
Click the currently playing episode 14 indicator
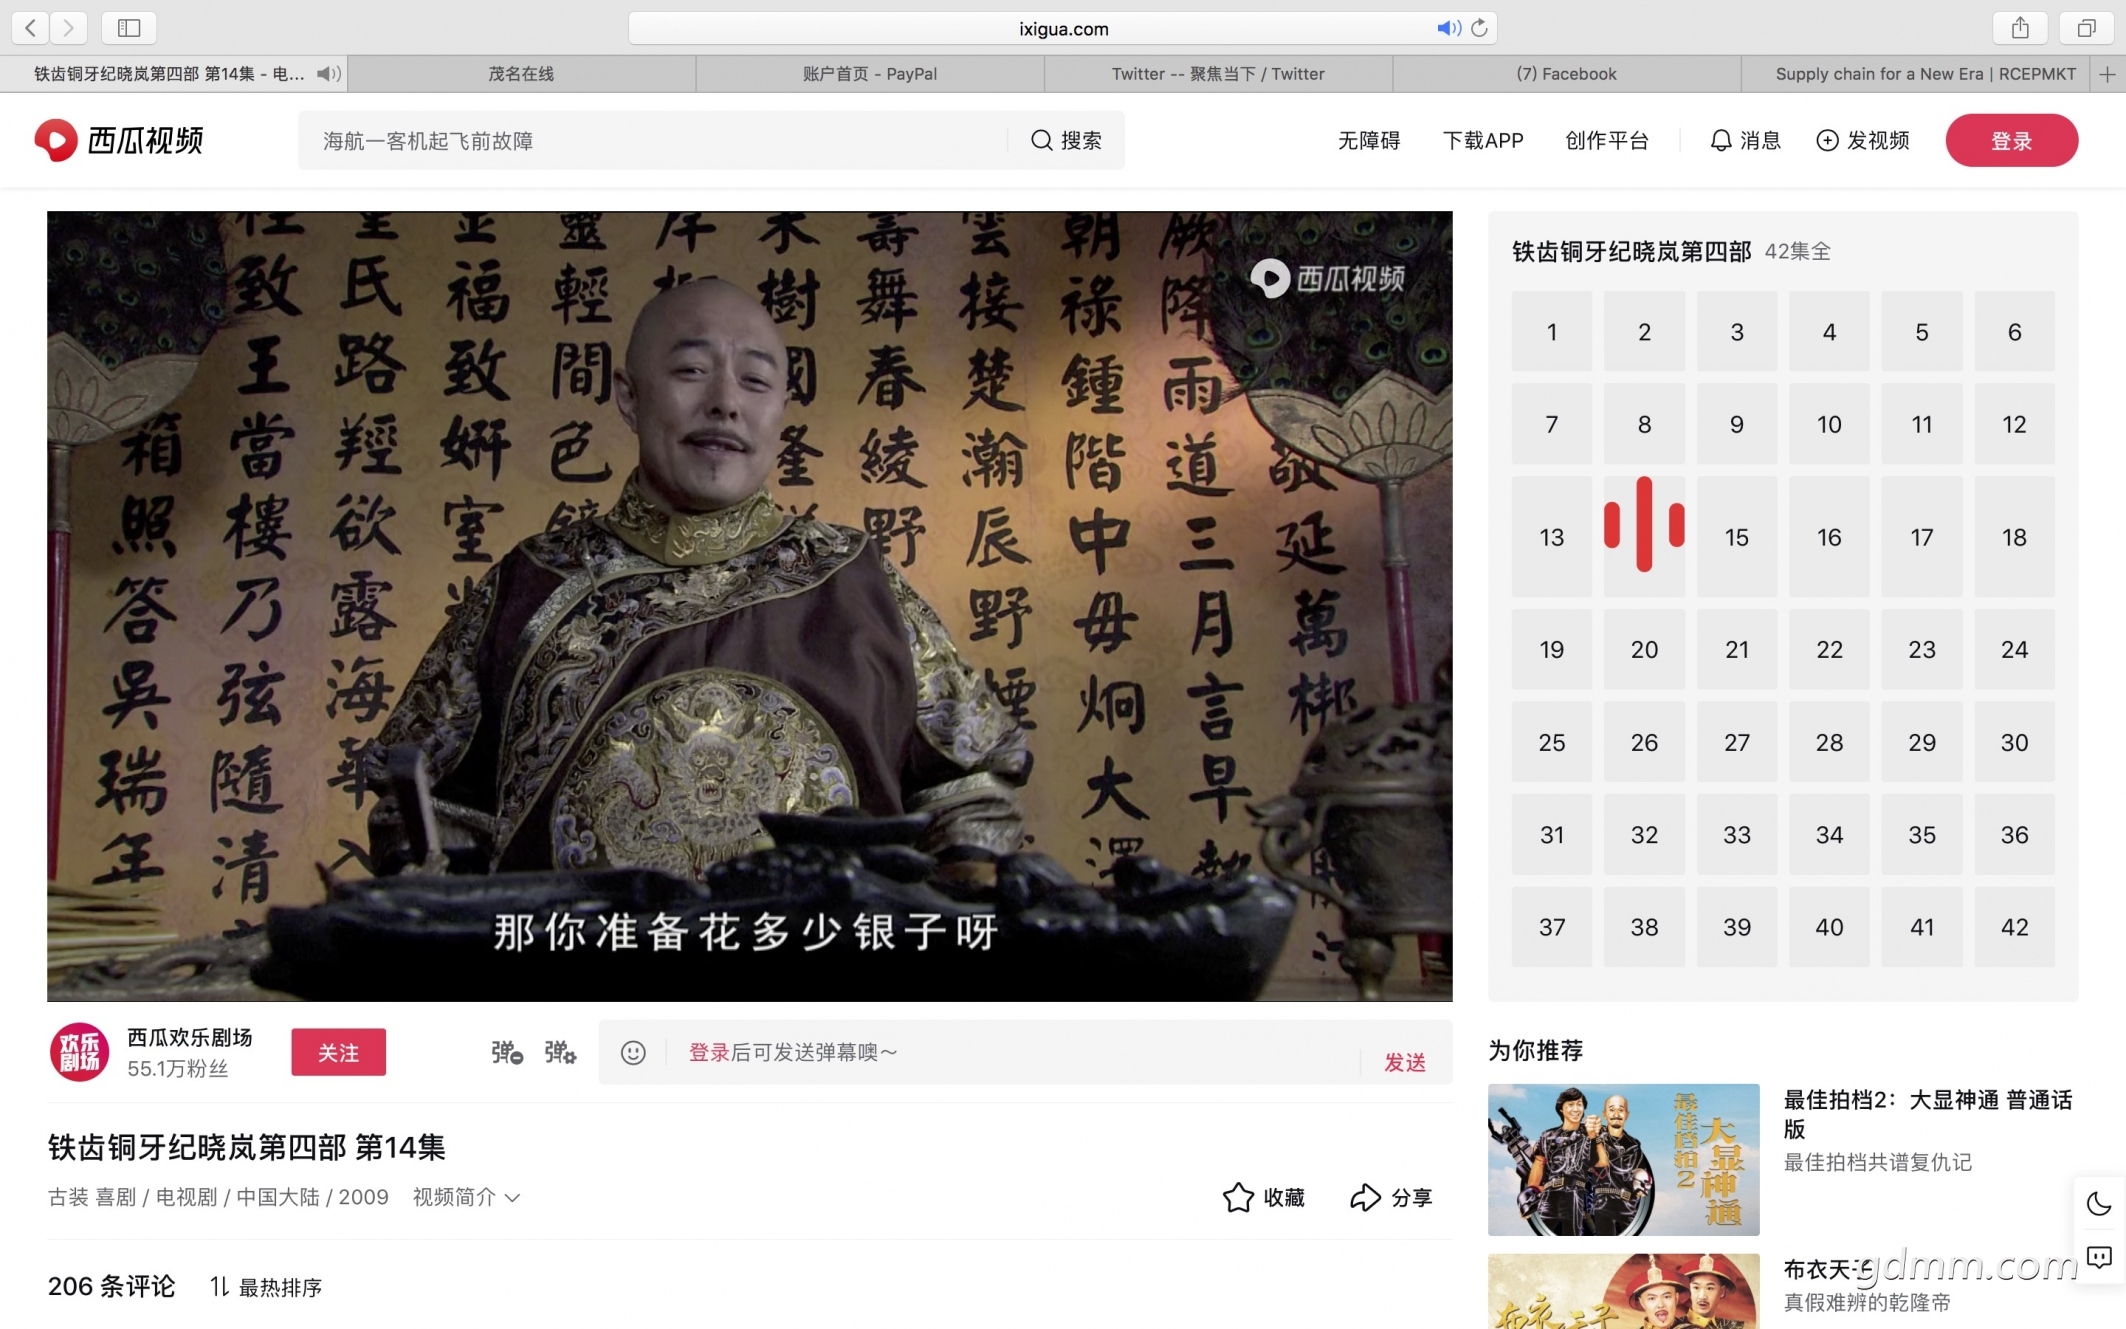click(x=1644, y=525)
